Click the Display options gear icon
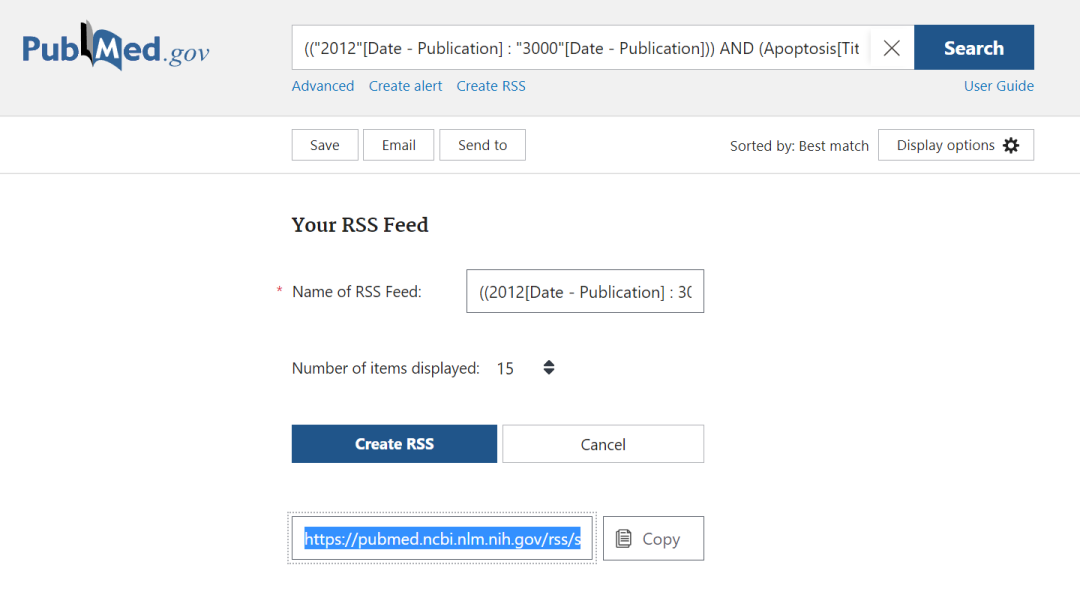The width and height of the screenshot is (1080, 607). tap(1011, 145)
